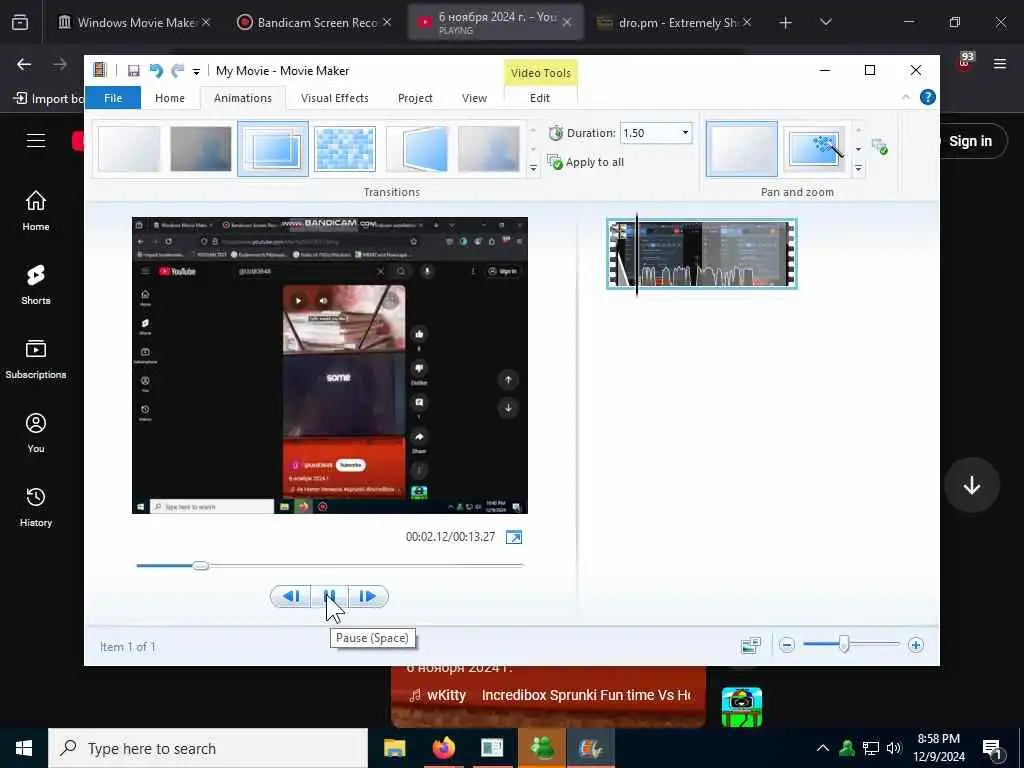The width and height of the screenshot is (1024, 768).
Task: Choose the blue flip perspective transition
Action: click(417, 149)
